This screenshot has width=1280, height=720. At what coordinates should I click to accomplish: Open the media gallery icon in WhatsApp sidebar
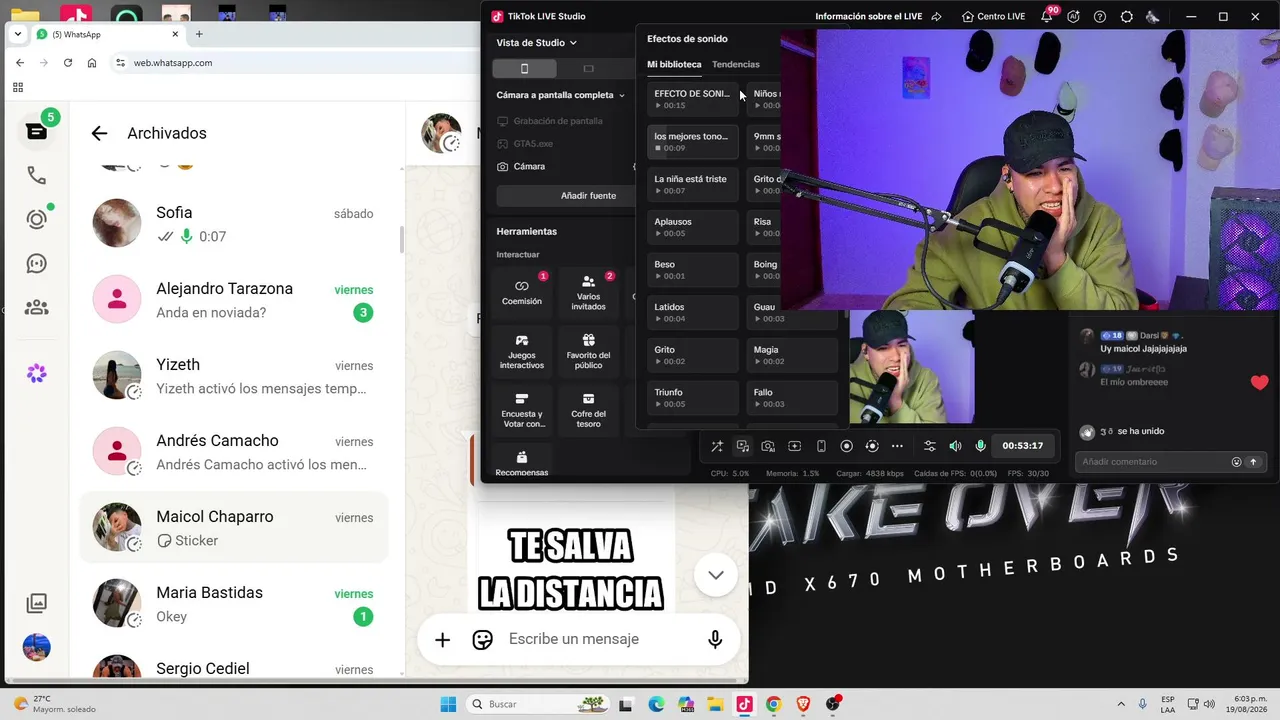tap(37, 602)
